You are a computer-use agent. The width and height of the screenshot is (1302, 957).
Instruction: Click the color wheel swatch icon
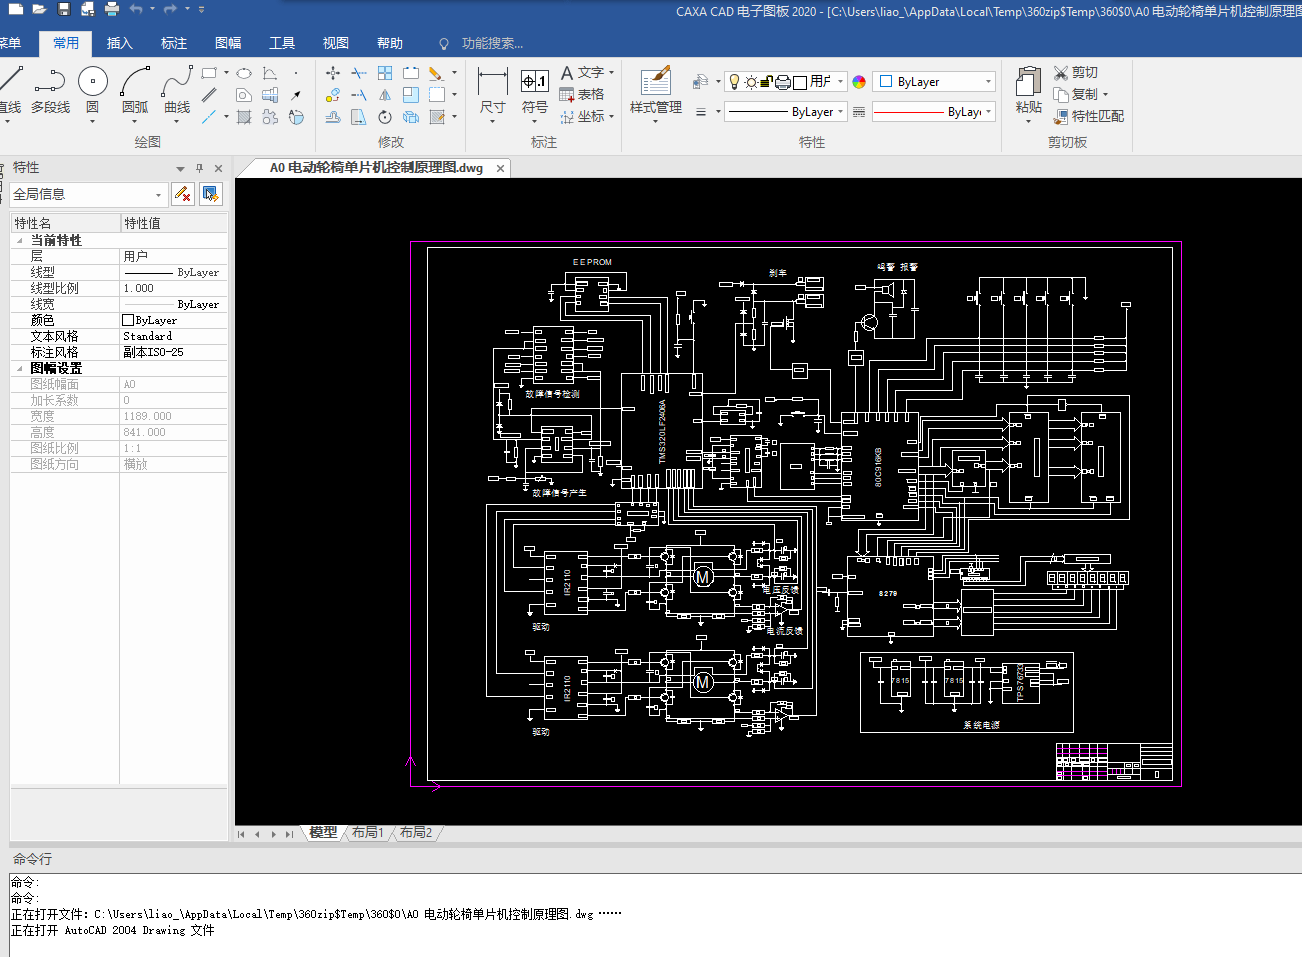[x=859, y=82]
